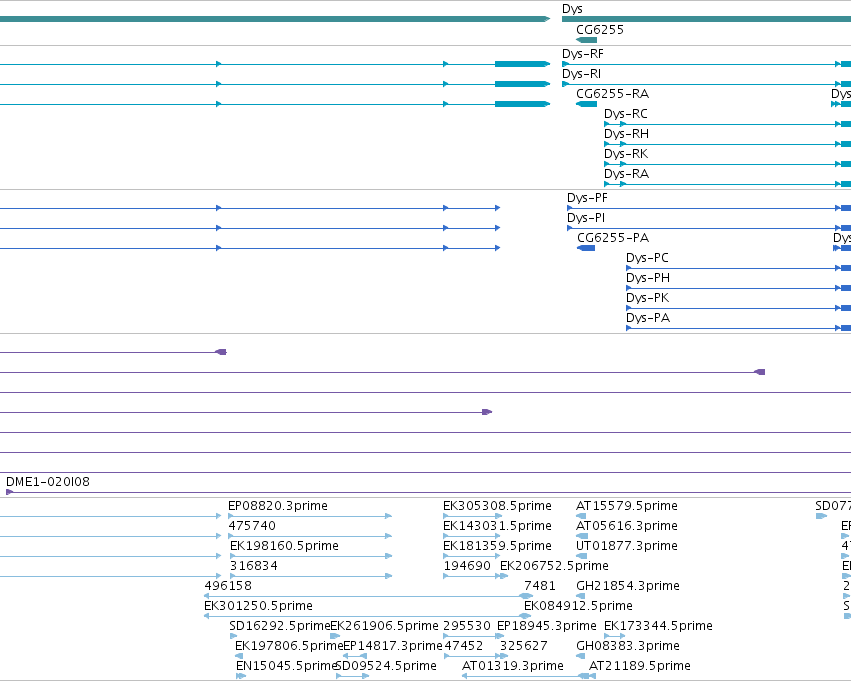Select EST EK206752.5prime
Image resolution: width=851 pixels, height=681 pixels.
[554, 567]
